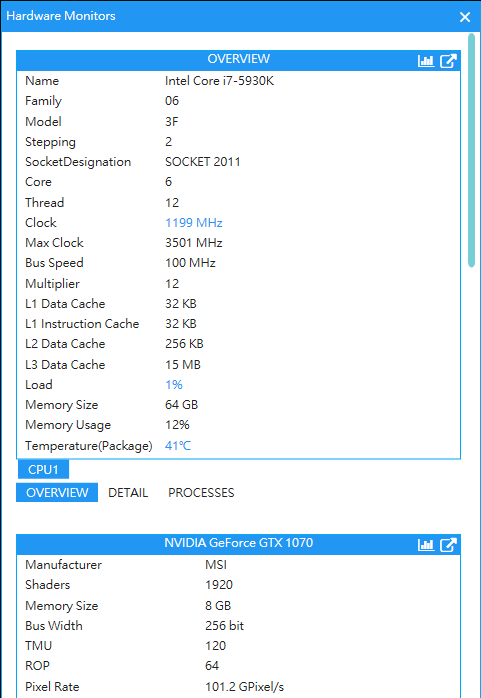
Task: Click the Max Clock value 3501 MHz
Action: 194,243
